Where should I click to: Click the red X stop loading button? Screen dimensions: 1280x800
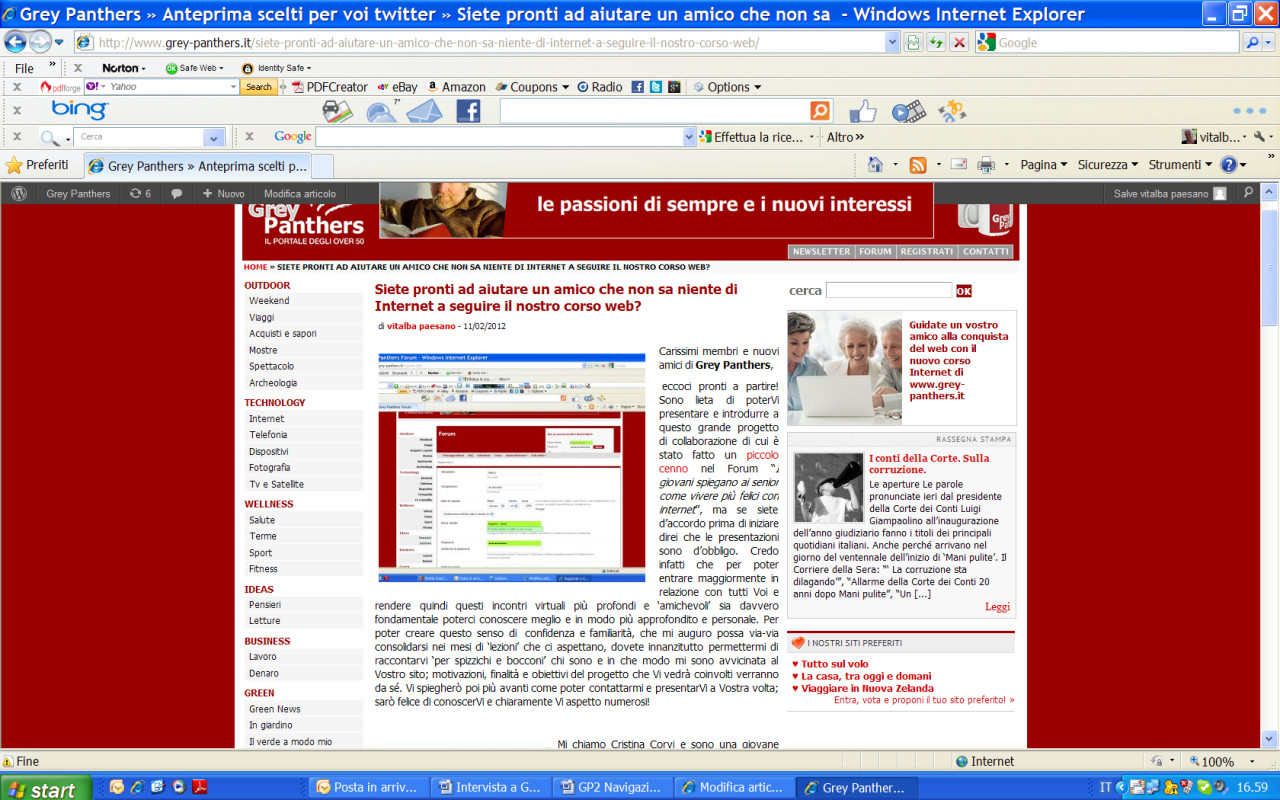pyautogui.click(x=959, y=42)
